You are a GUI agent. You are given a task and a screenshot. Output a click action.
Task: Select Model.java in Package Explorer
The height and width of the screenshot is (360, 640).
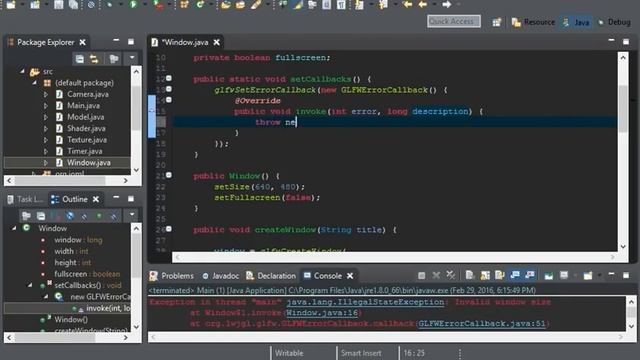pyautogui.click(x=85, y=117)
